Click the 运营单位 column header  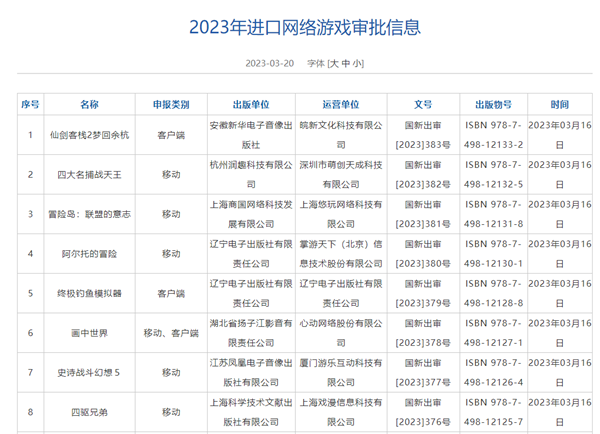point(341,103)
